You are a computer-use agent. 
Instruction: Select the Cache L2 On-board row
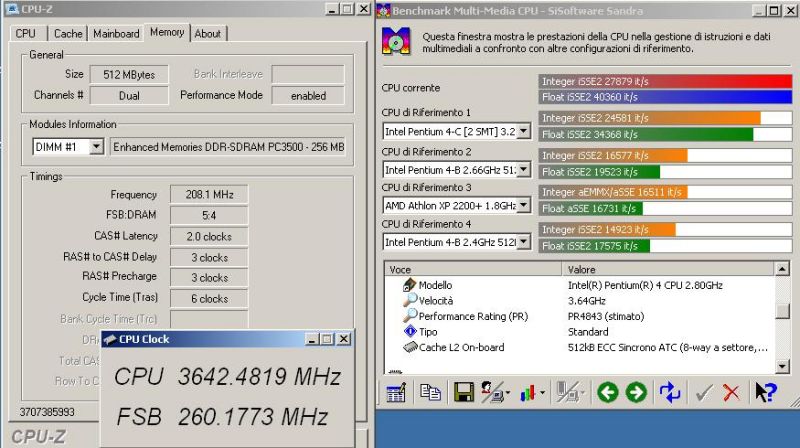pos(579,347)
